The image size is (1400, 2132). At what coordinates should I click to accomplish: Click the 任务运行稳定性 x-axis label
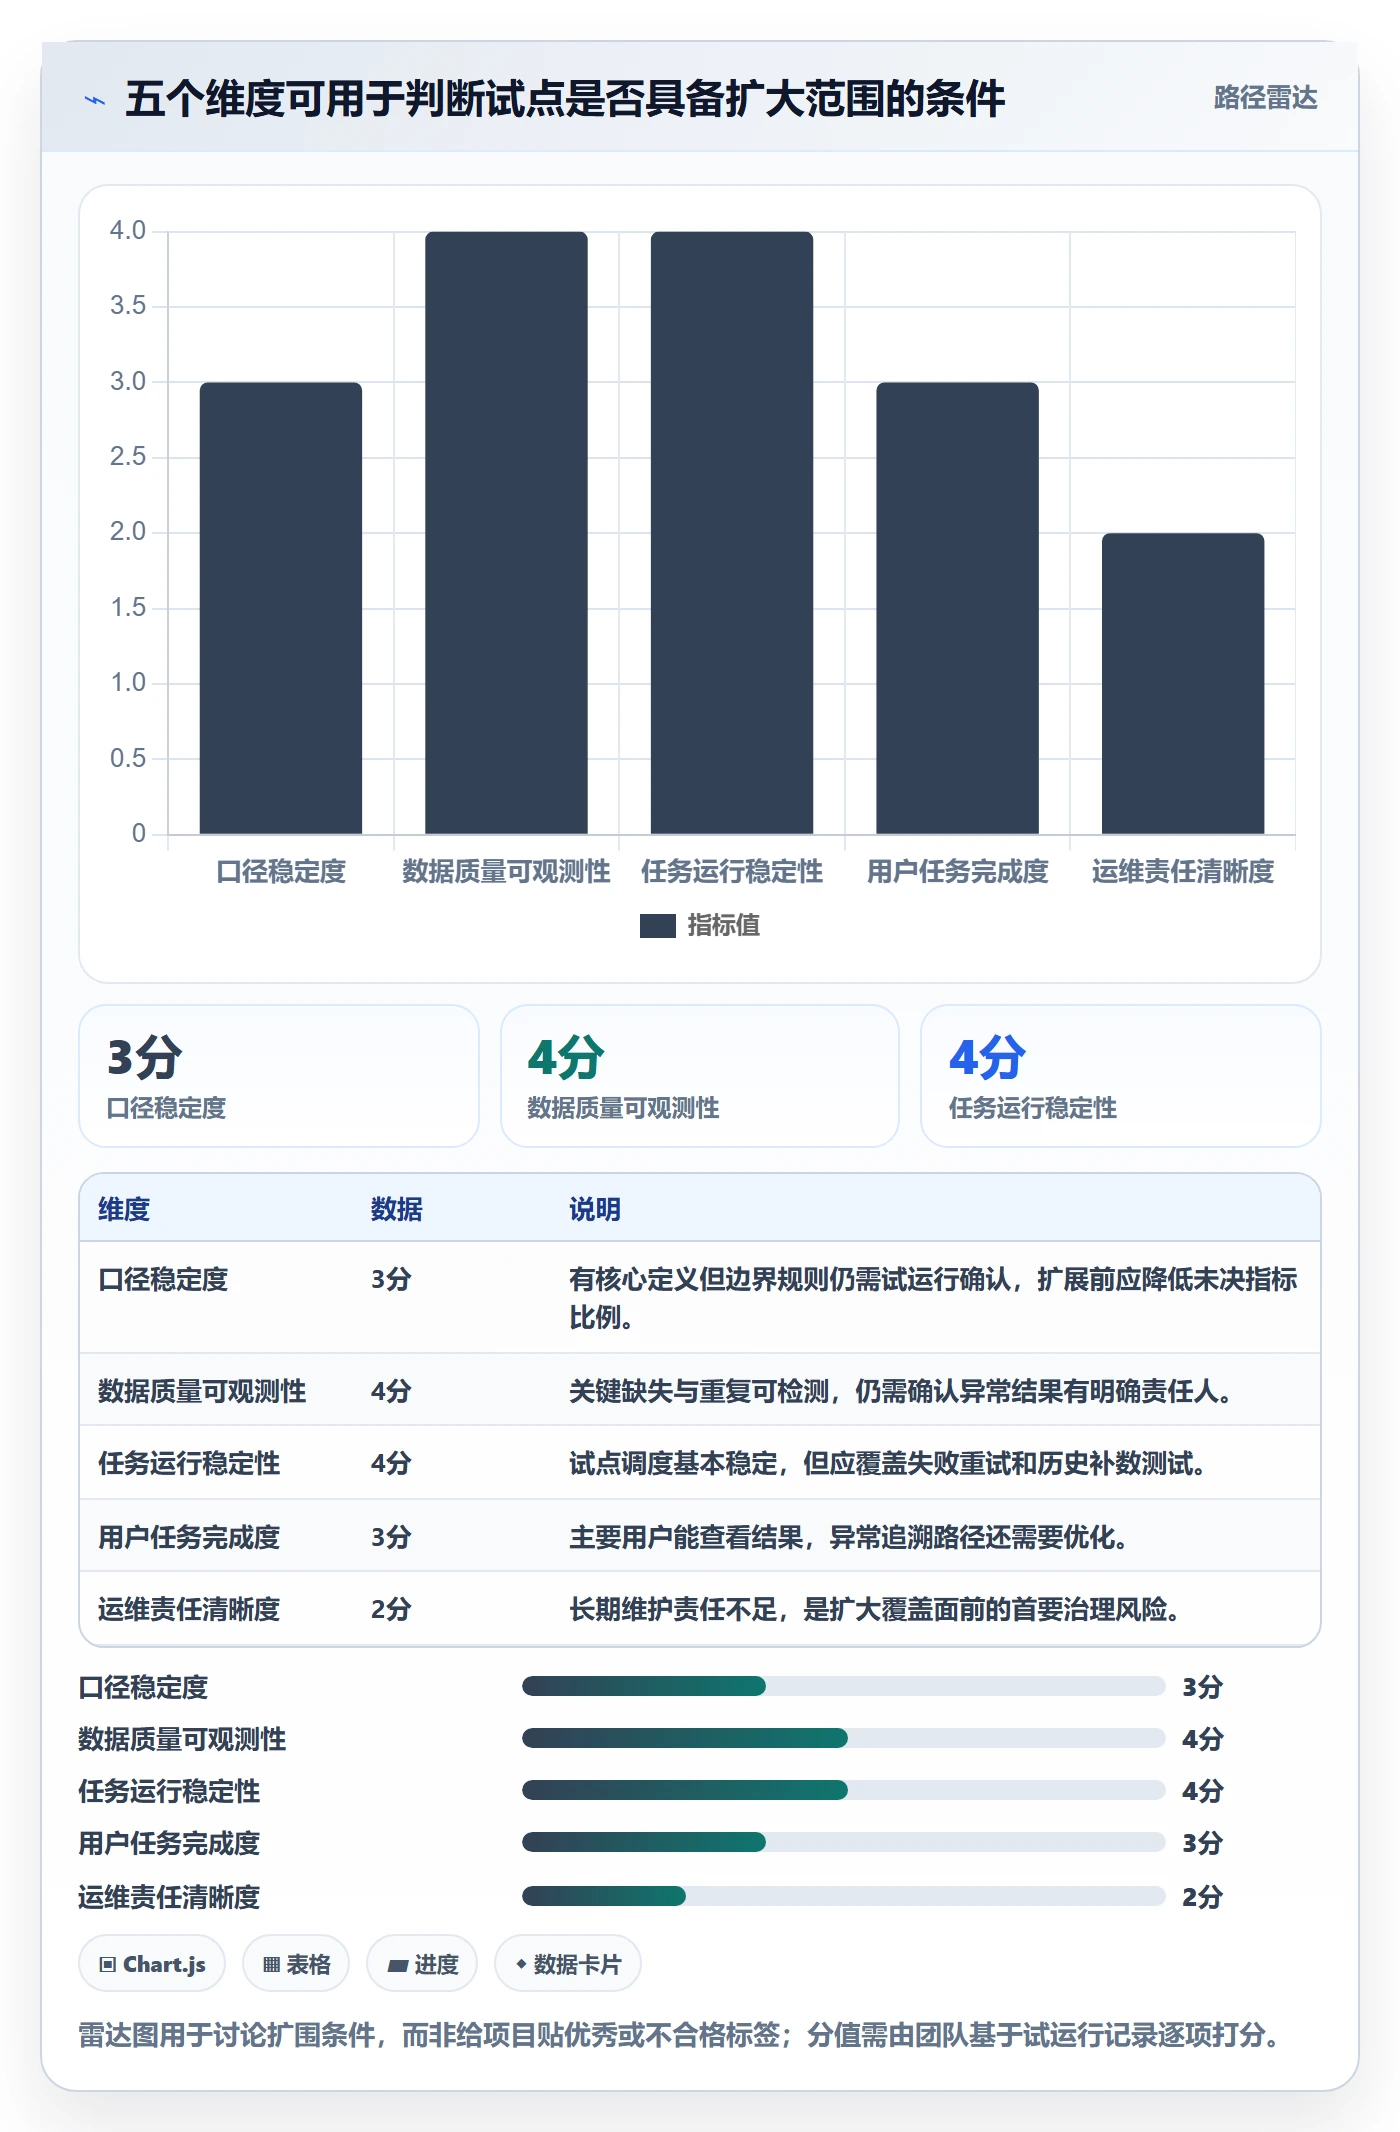click(x=732, y=872)
